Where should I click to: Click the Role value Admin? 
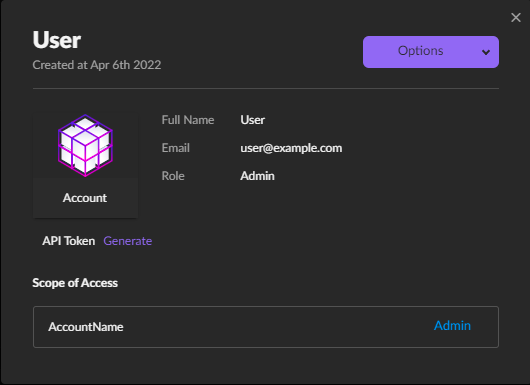pyautogui.click(x=257, y=176)
